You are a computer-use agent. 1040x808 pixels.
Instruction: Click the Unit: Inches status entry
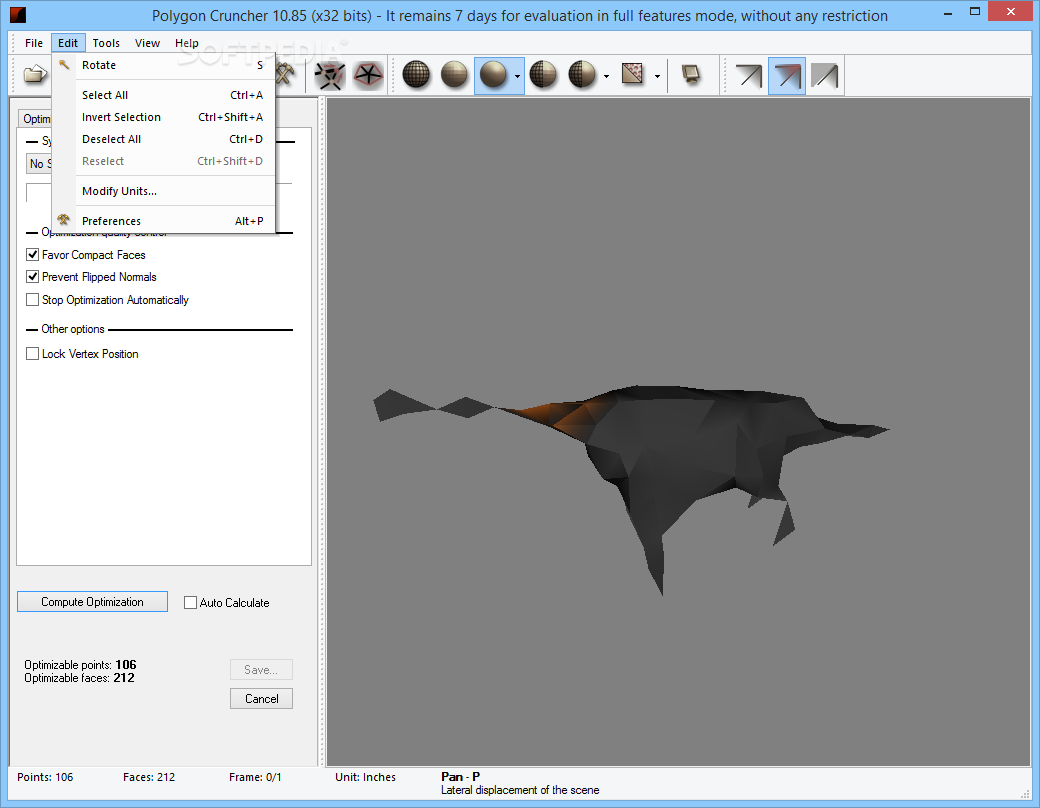click(x=365, y=777)
